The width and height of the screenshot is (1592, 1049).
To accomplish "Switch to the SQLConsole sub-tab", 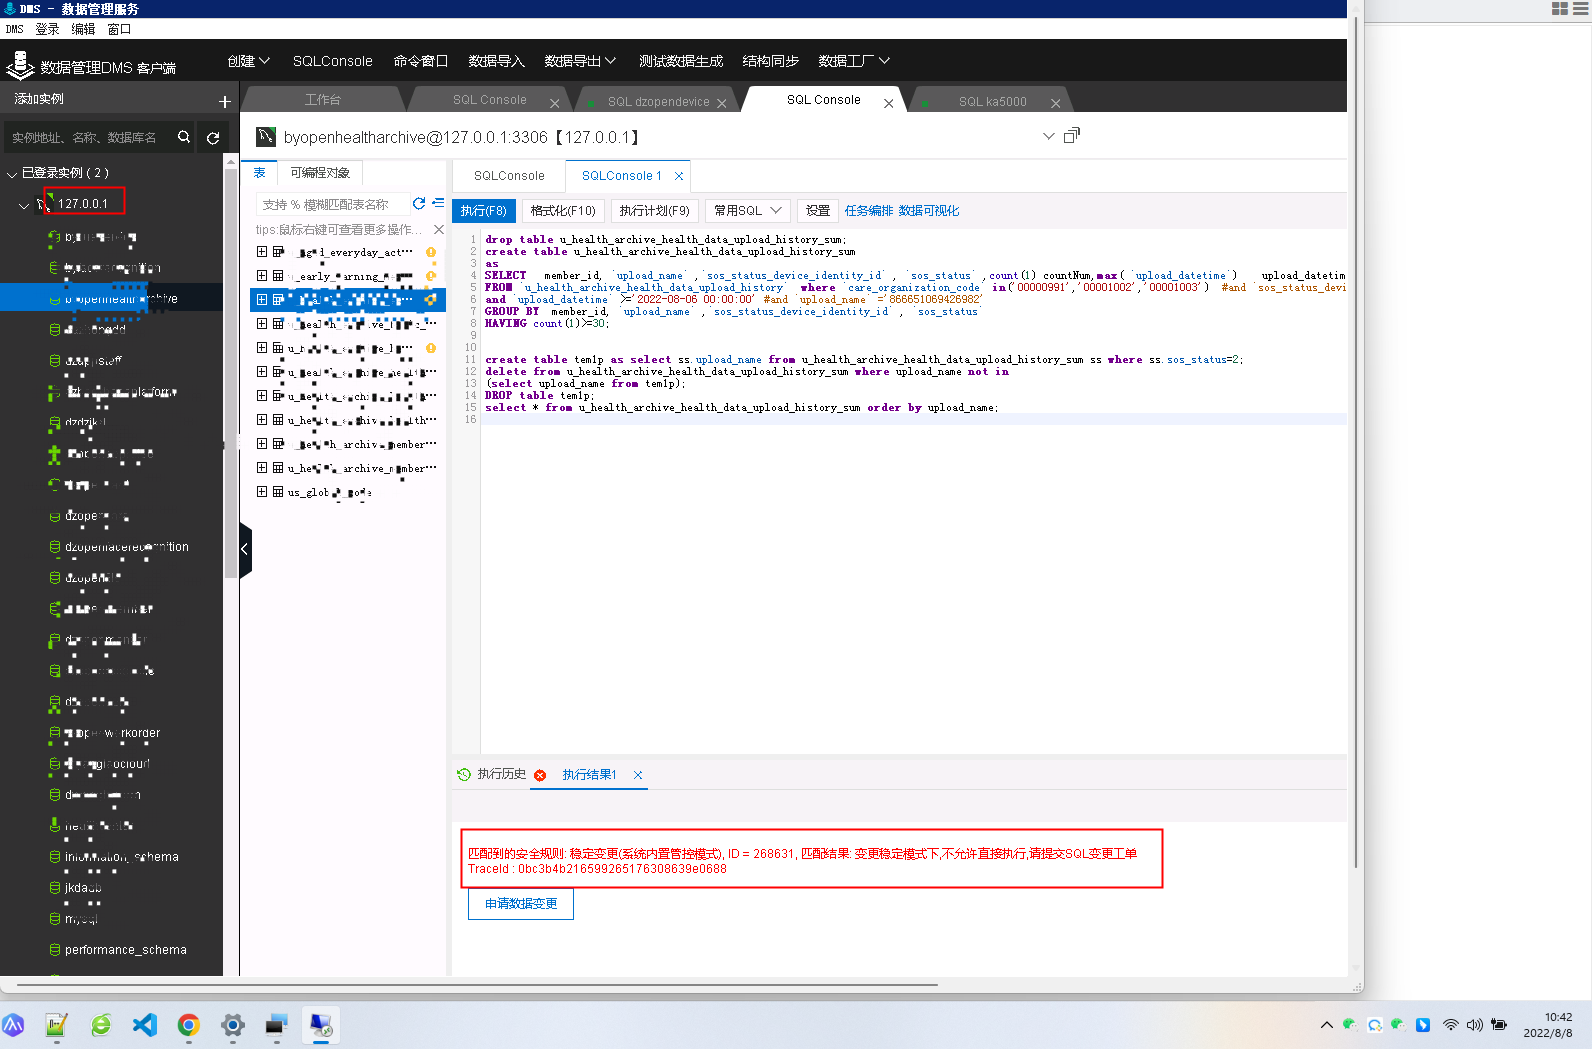I will pyautogui.click(x=509, y=176).
